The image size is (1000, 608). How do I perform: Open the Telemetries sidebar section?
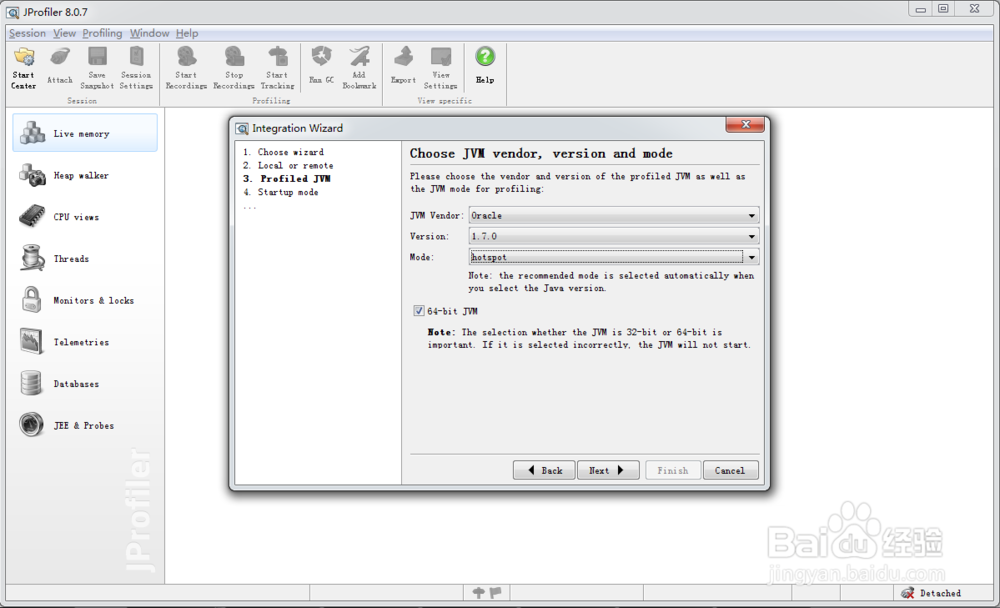click(85, 342)
